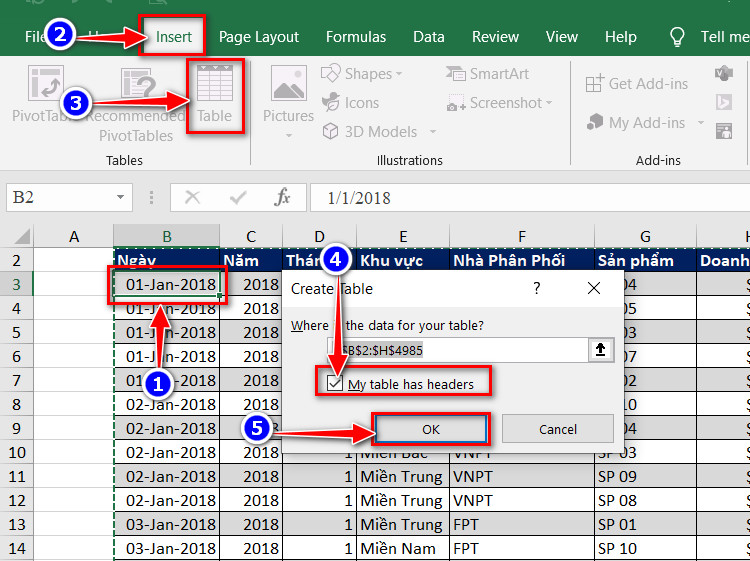Click the People Graph add-in icon
The height and width of the screenshot is (561, 750).
(724, 131)
